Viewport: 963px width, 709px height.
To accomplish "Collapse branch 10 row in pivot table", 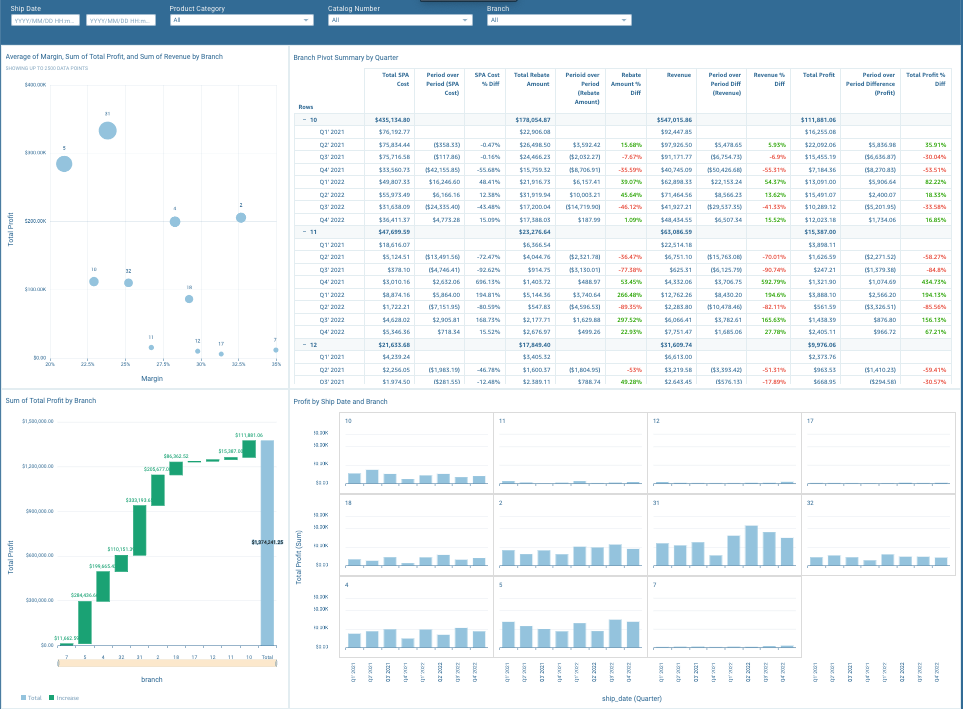I will pyautogui.click(x=304, y=120).
